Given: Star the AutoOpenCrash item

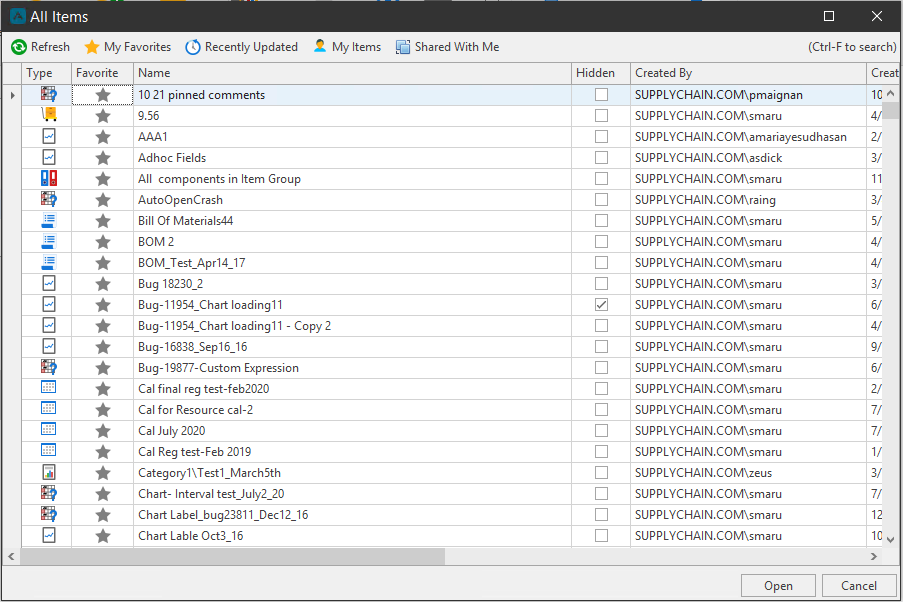Looking at the screenshot, I should (x=103, y=200).
